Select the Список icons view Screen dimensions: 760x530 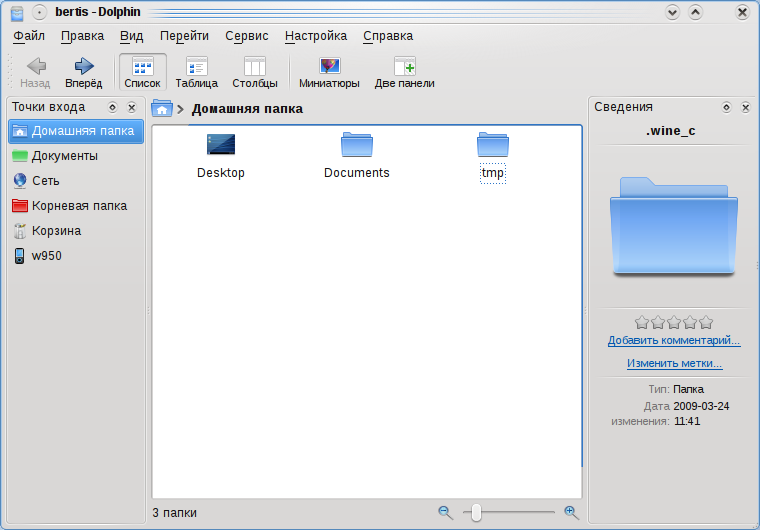coord(142,72)
